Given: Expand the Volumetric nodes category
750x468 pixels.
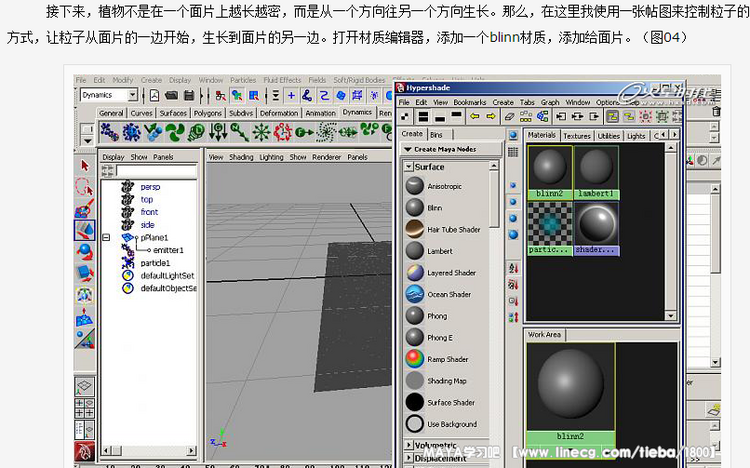Looking at the screenshot, I should (408, 445).
